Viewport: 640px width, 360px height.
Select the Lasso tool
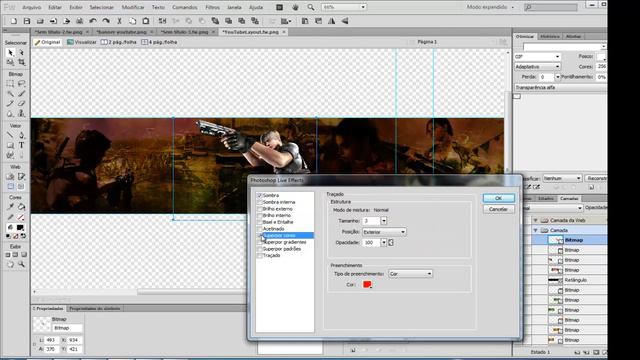pyautogui.click(x=21, y=84)
